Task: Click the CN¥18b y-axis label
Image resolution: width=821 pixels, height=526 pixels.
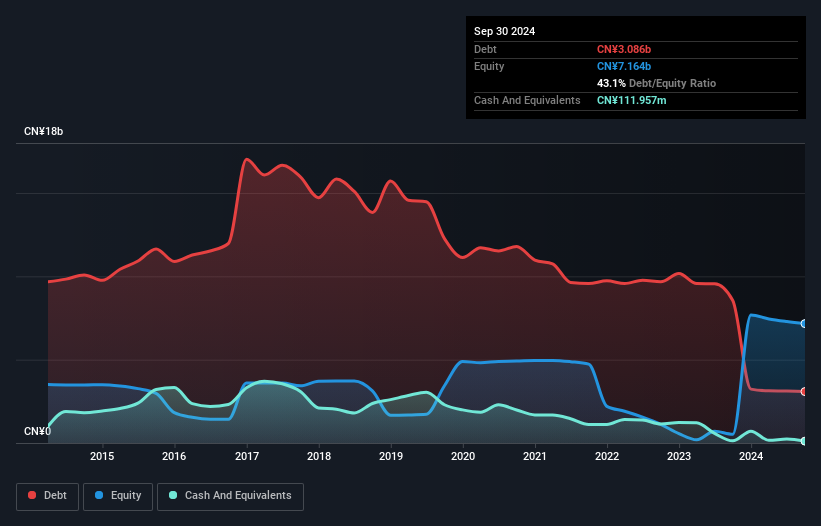Action: pos(43,131)
